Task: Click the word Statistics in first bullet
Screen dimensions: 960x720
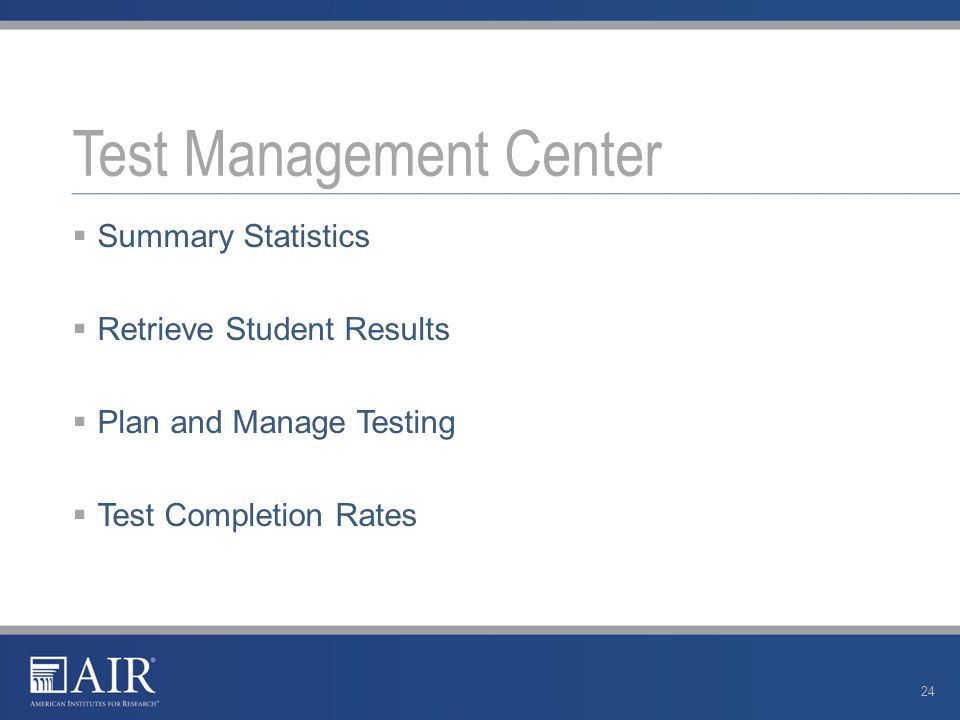Action: pyautogui.click(x=307, y=236)
